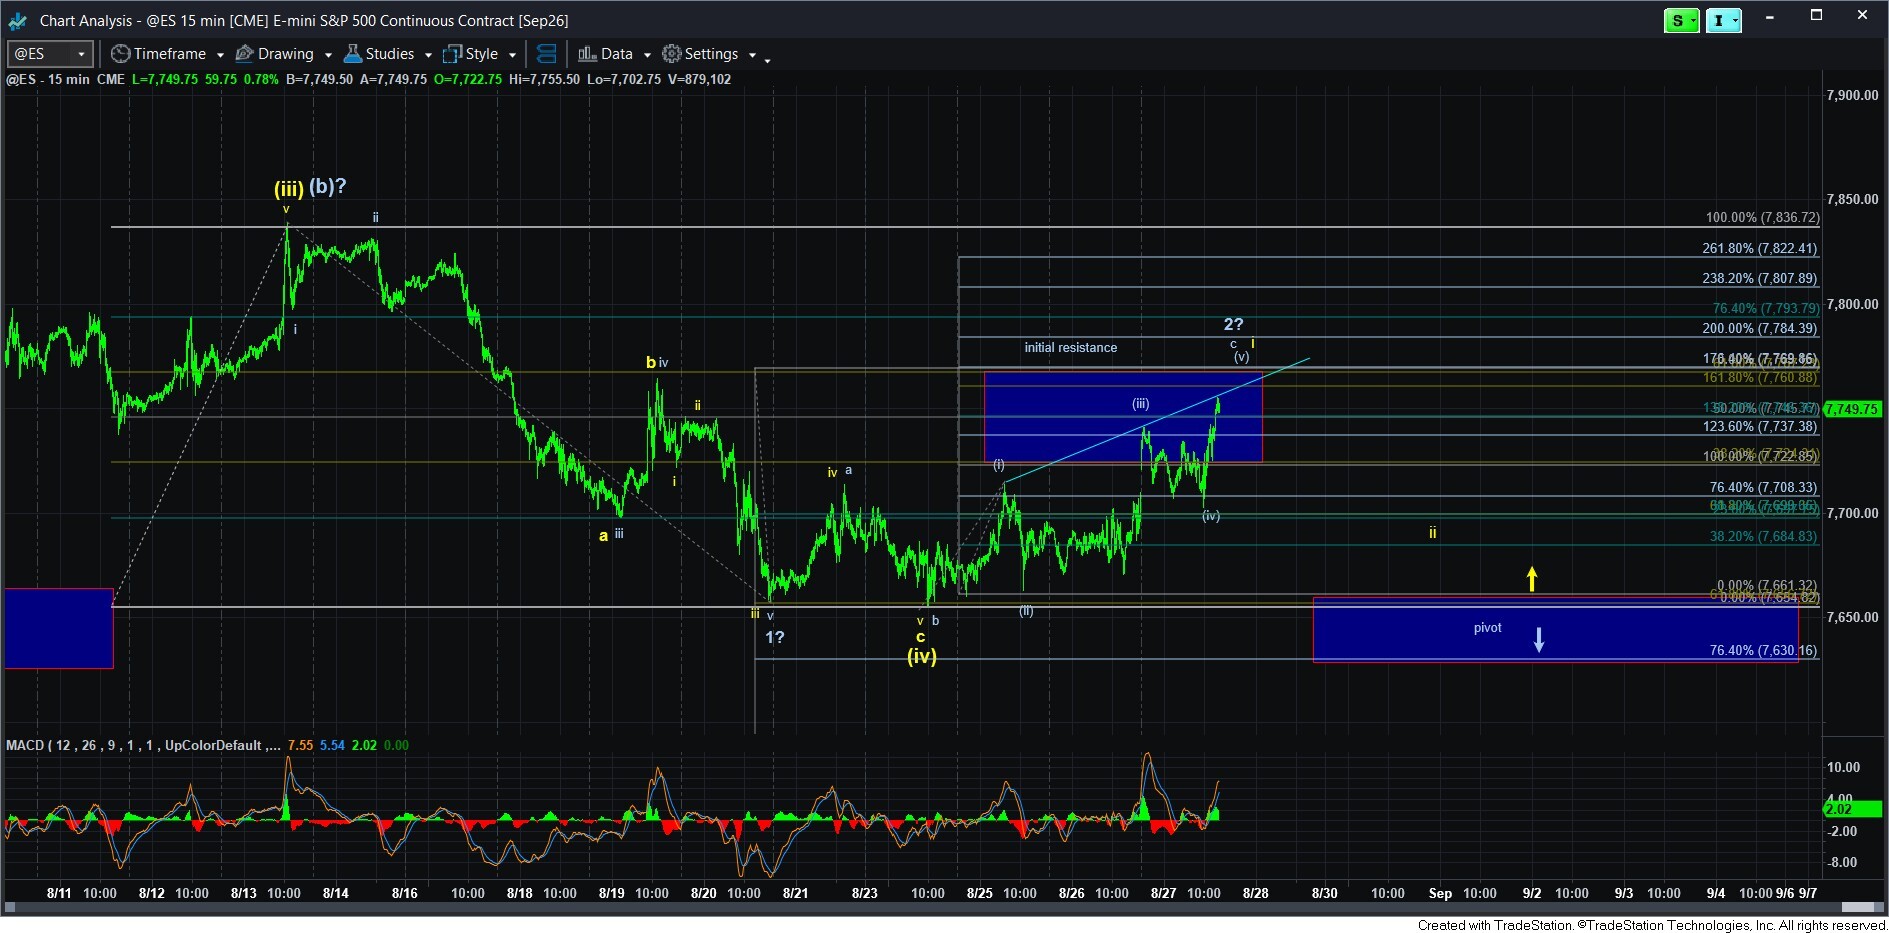This screenshot has height=933, width=1889.
Task: Click the Settings gear icon
Action: pyautogui.click(x=671, y=54)
